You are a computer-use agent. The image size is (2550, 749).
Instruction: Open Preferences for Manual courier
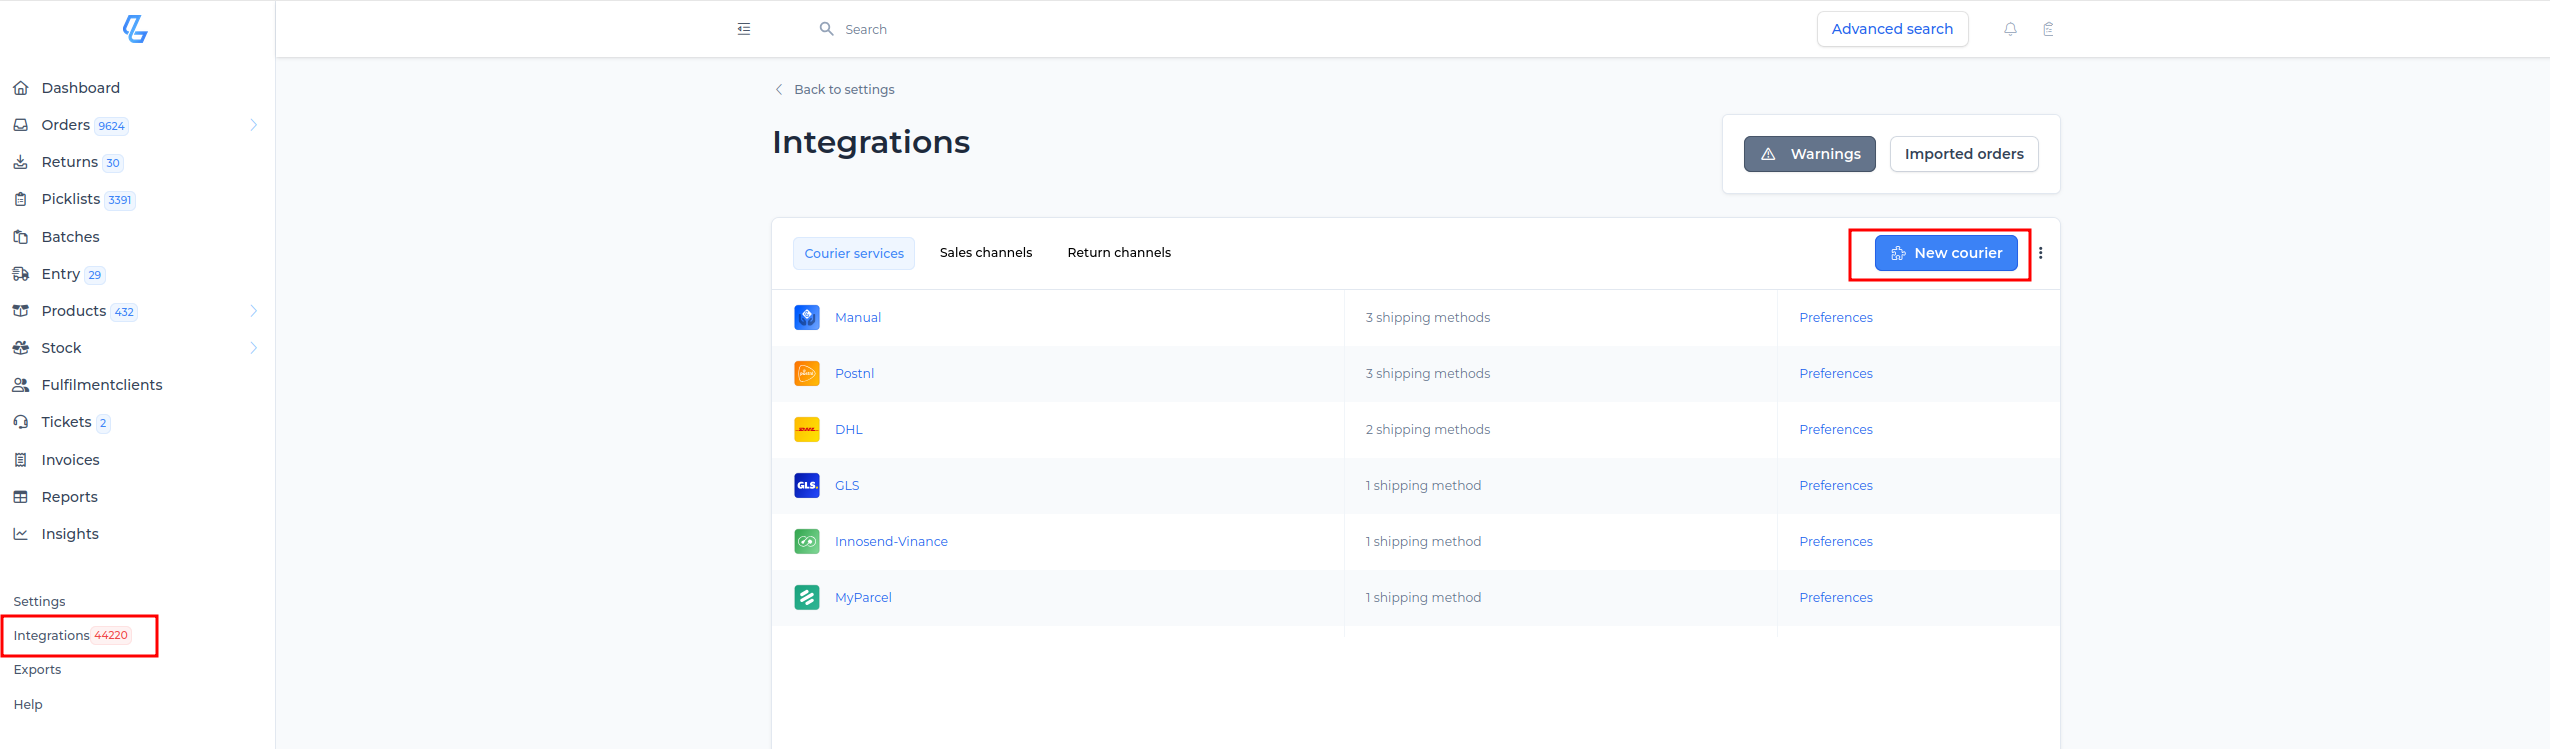click(1836, 317)
